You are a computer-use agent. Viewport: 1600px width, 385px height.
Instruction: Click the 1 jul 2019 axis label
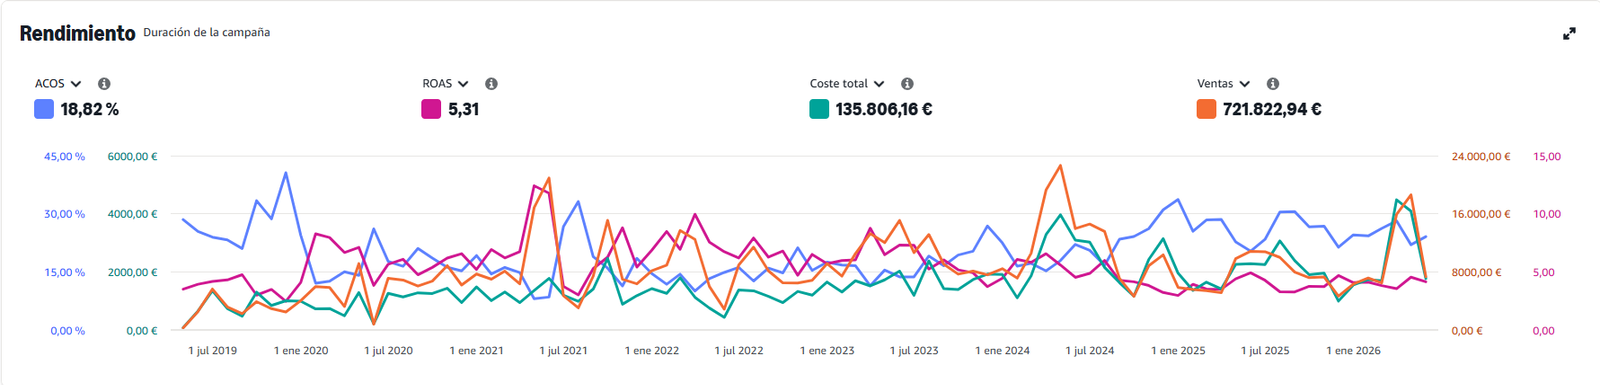(x=213, y=351)
